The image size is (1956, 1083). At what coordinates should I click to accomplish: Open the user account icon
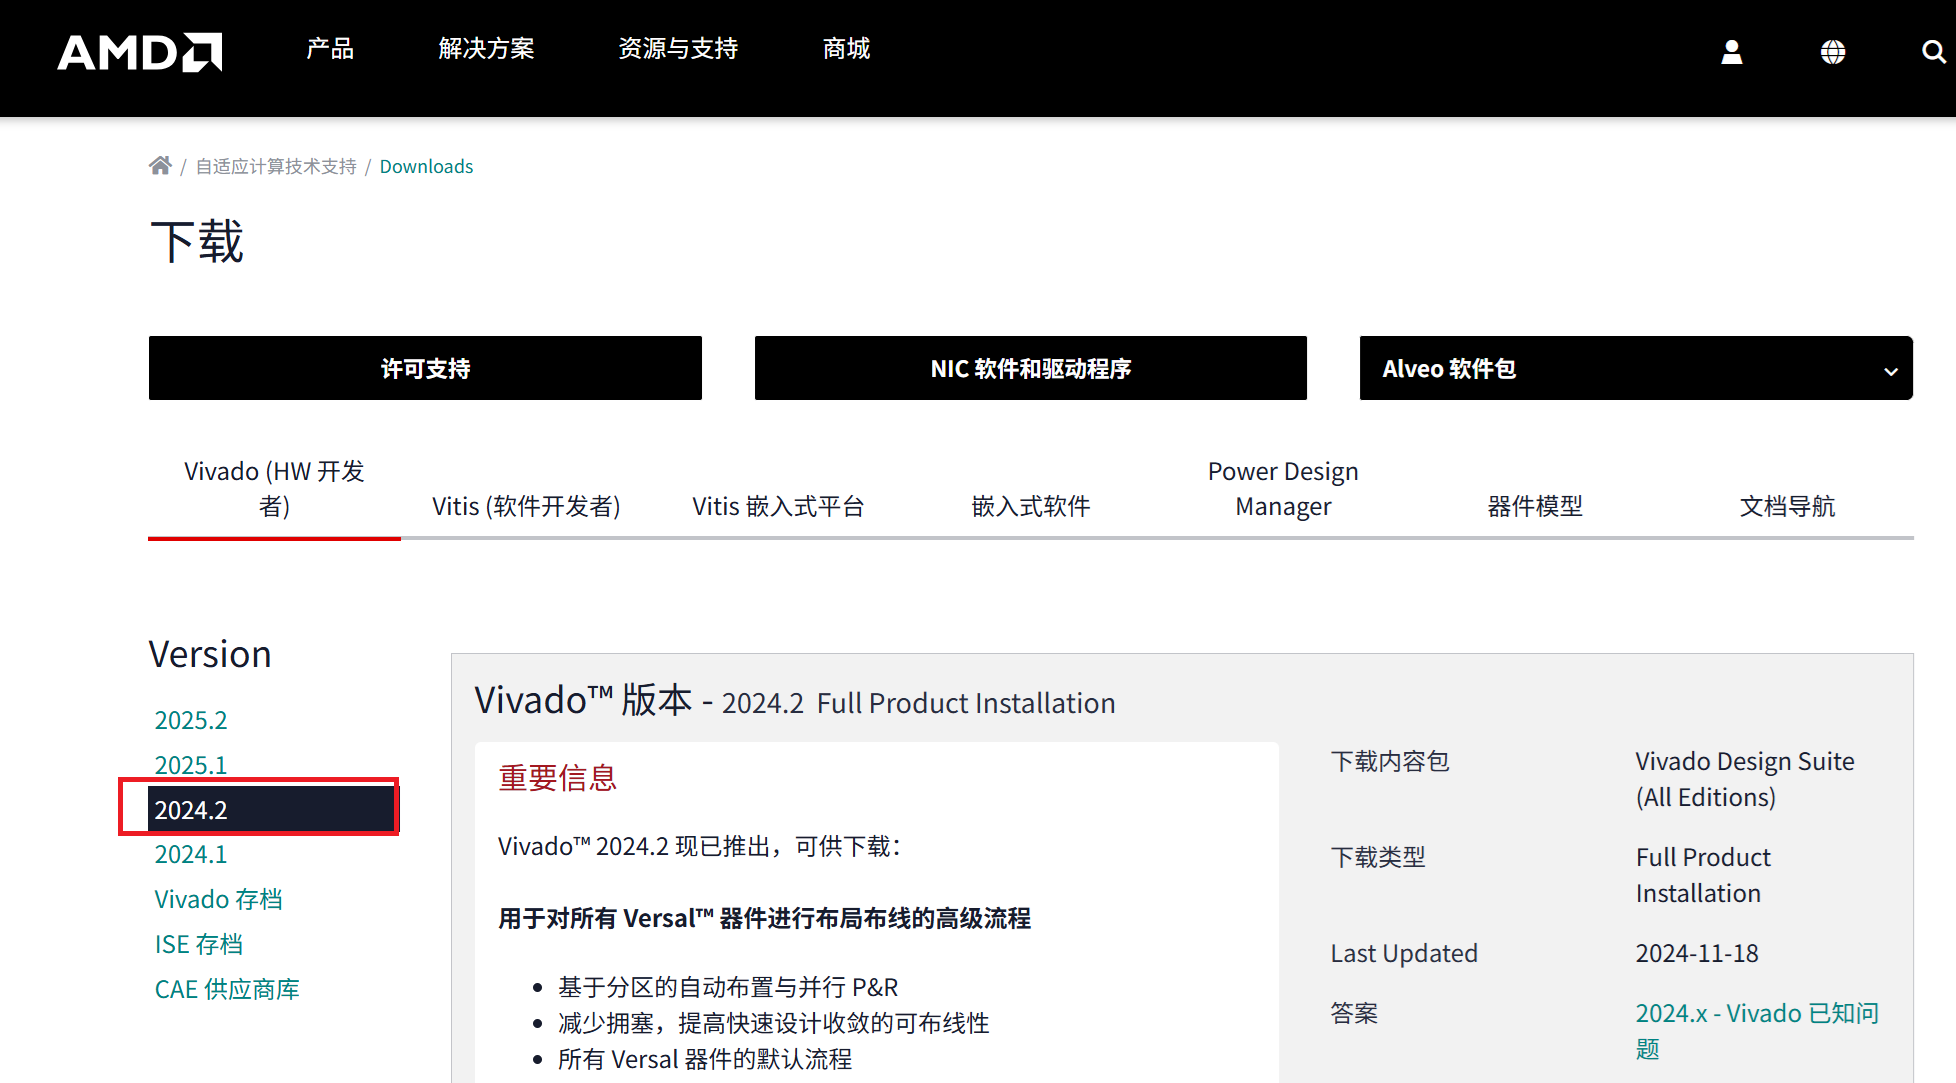[1731, 52]
